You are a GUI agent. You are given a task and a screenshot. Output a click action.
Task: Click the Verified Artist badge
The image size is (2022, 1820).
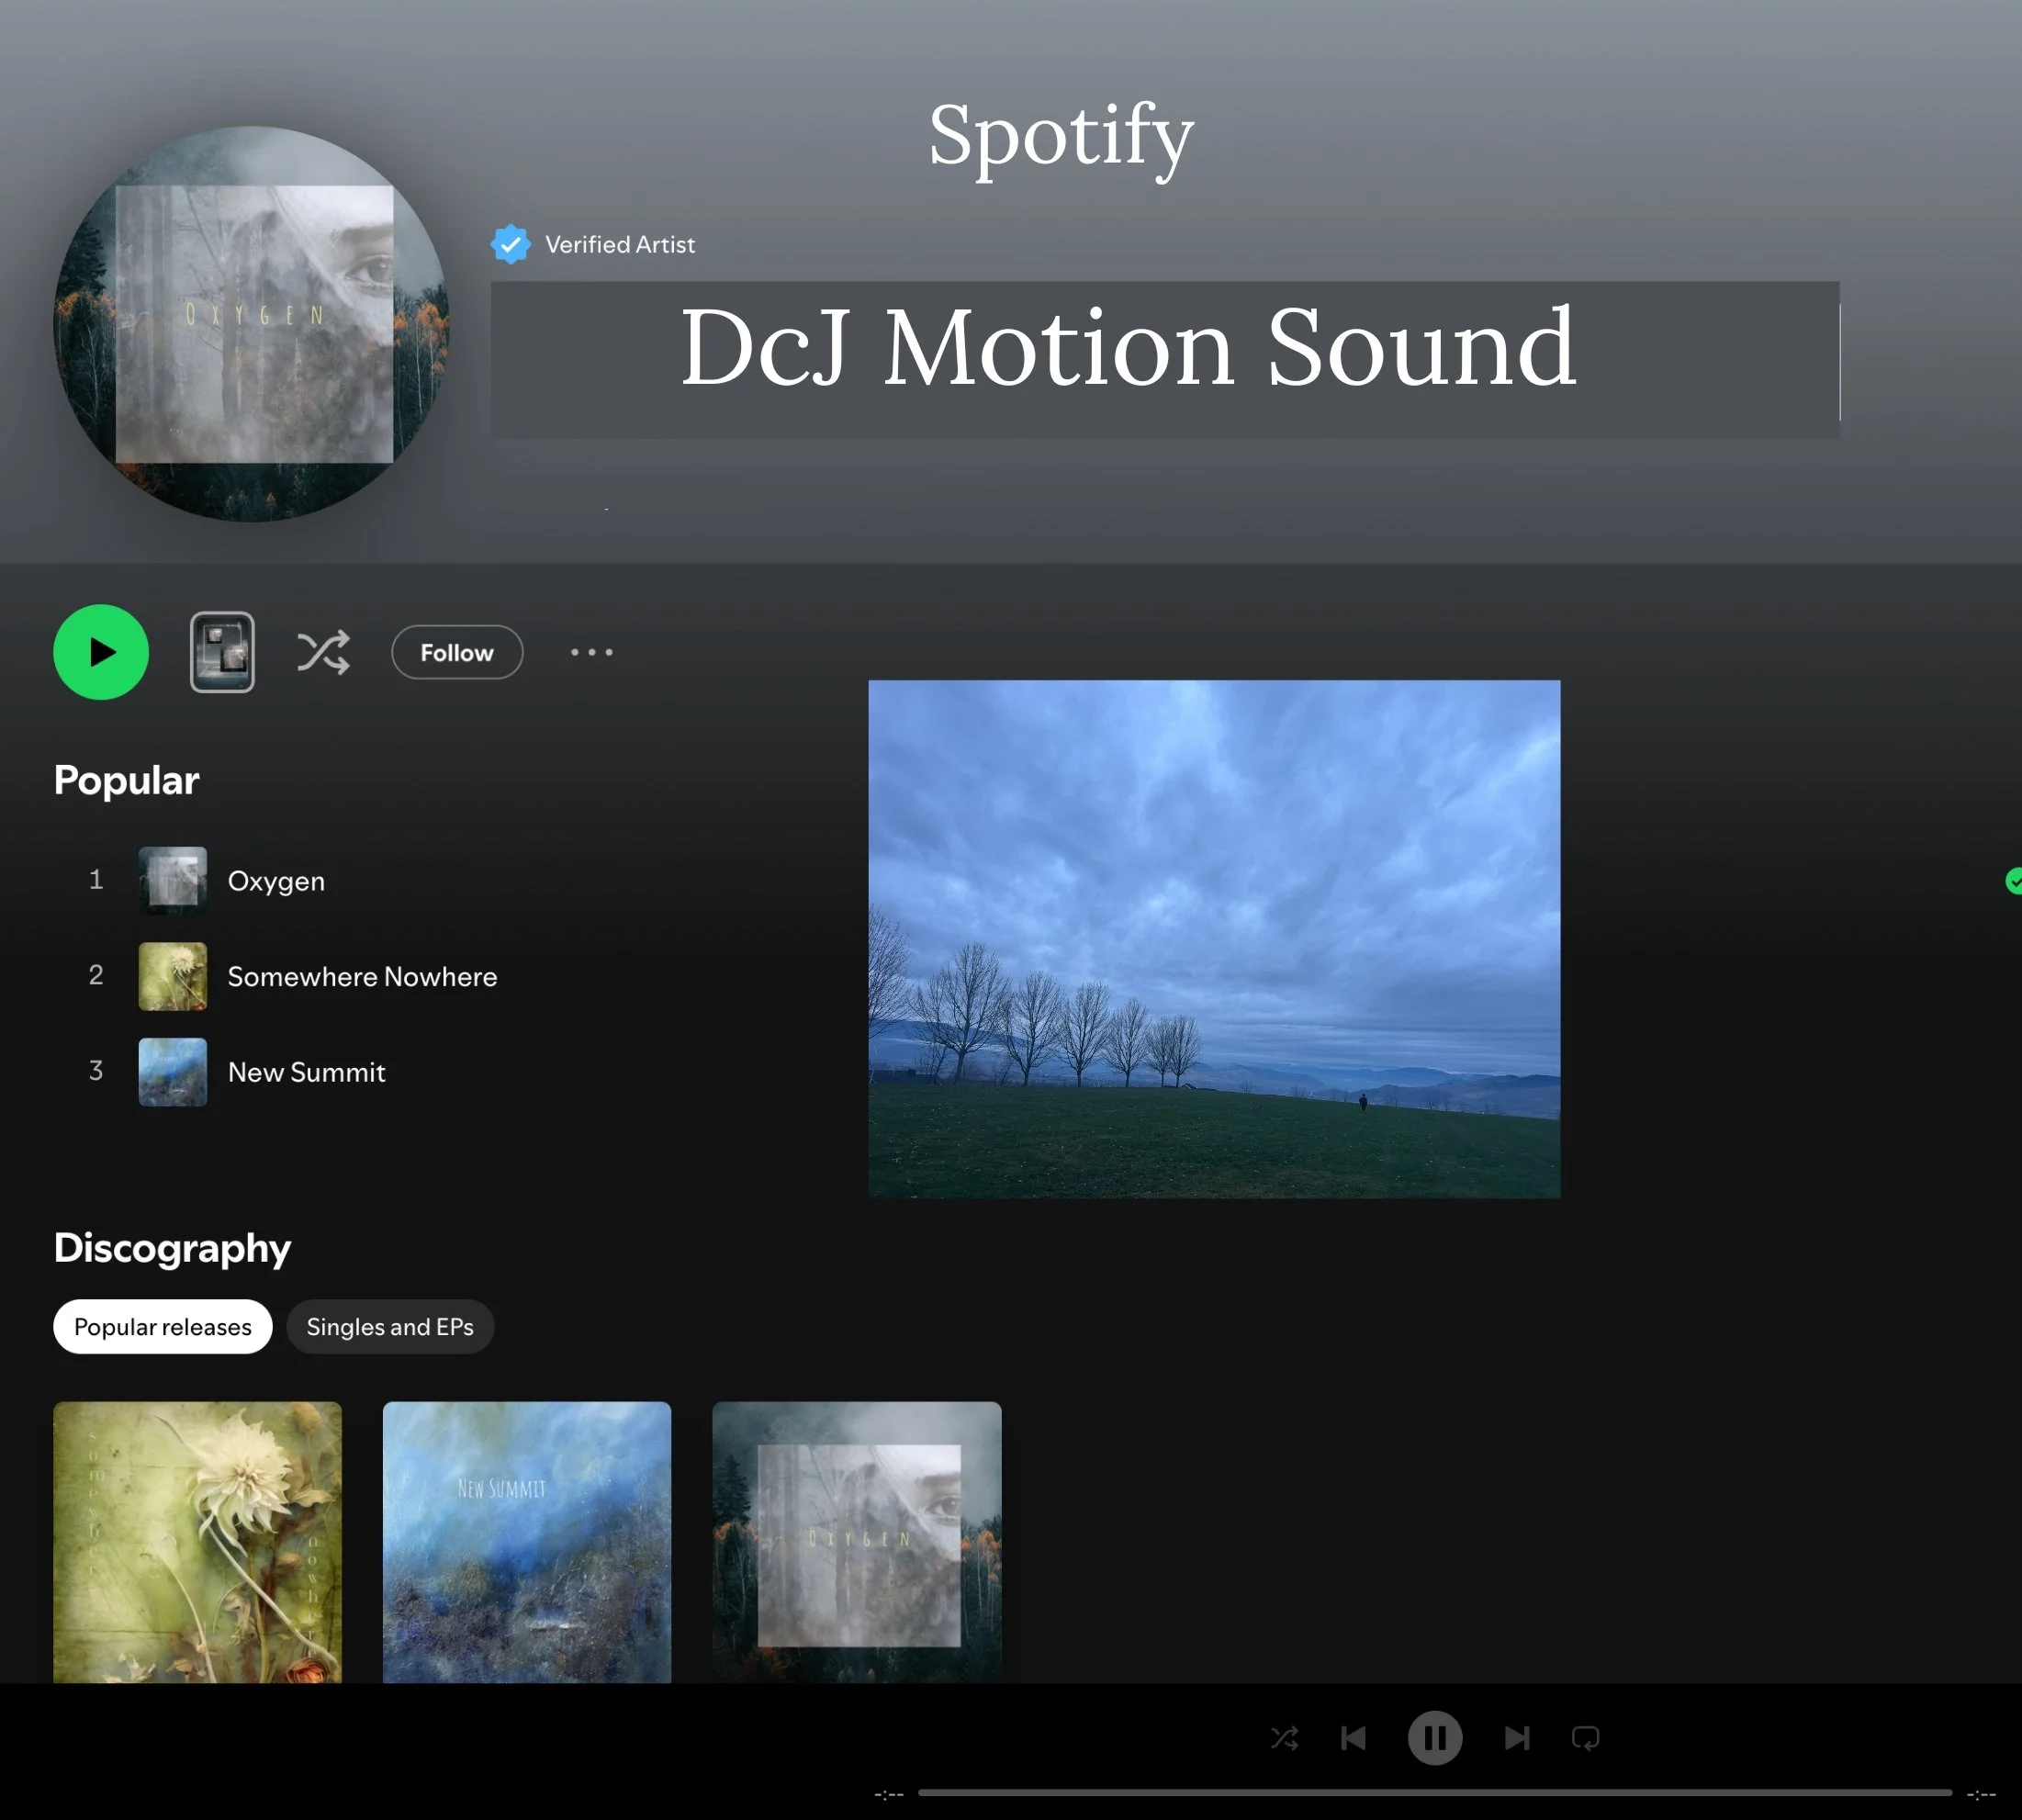click(x=510, y=244)
